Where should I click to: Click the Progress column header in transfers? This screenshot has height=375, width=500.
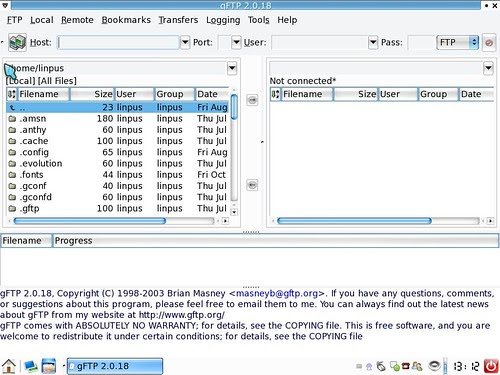pyautogui.click(x=276, y=241)
